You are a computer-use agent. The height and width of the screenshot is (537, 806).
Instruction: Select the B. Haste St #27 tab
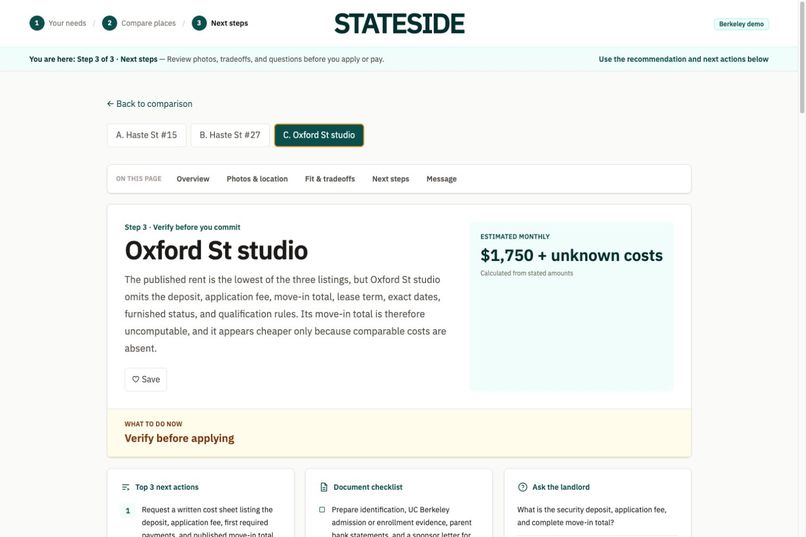click(230, 135)
